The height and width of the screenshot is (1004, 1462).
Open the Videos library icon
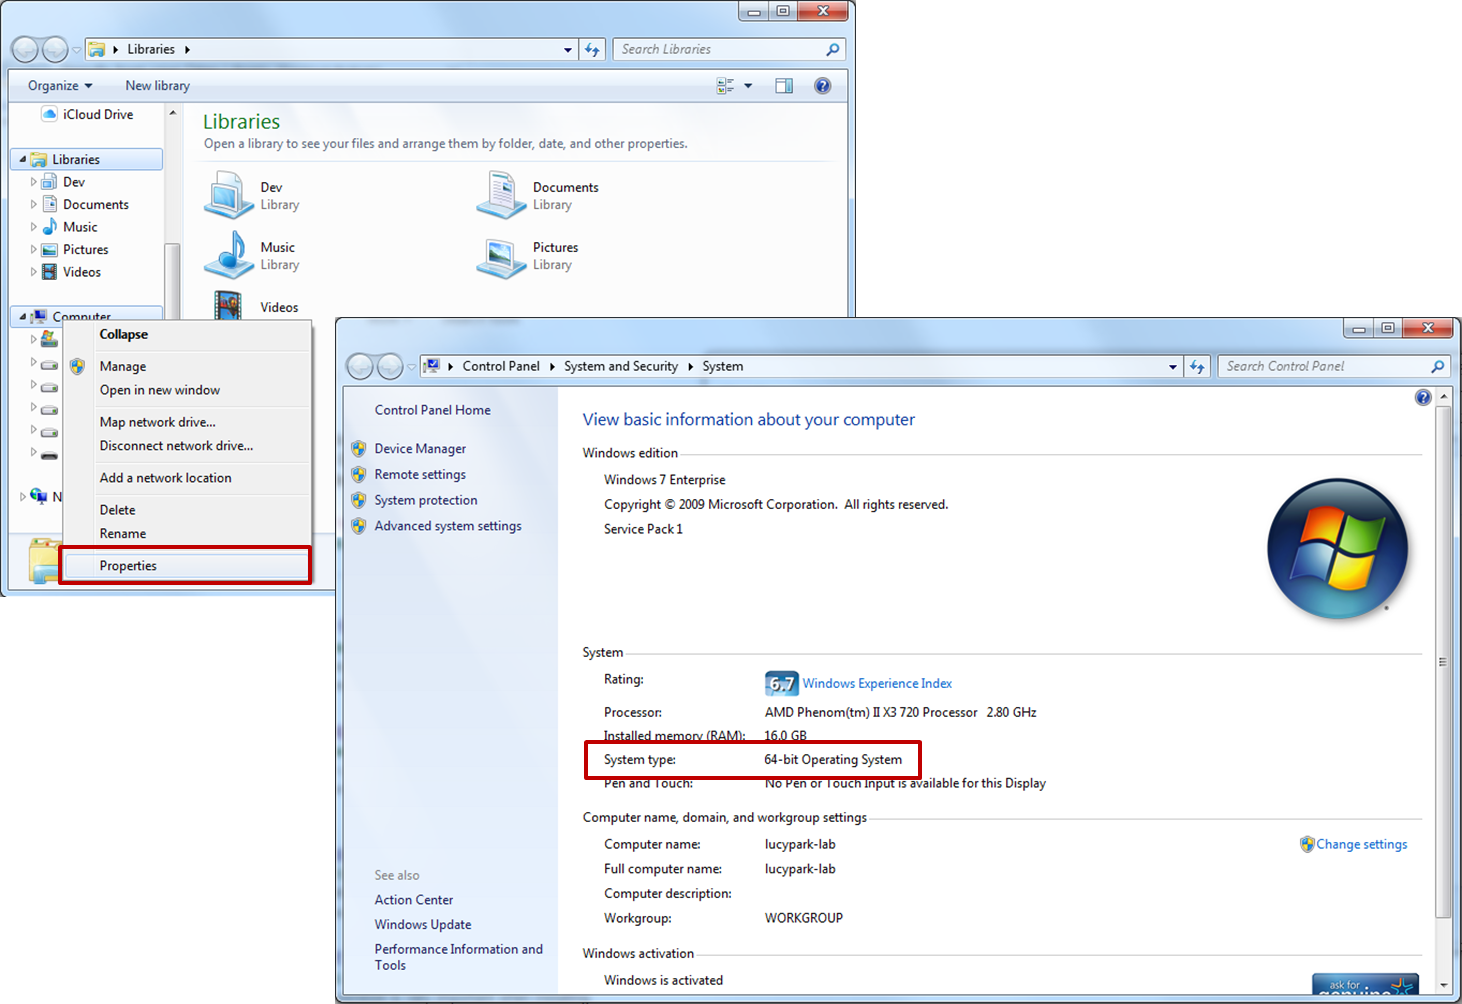(229, 304)
